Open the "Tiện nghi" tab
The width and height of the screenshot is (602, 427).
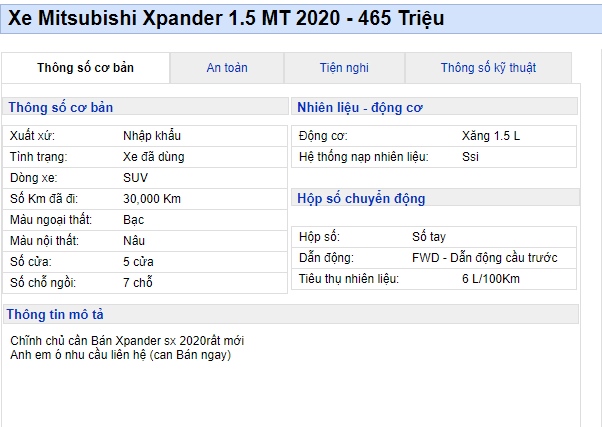[344, 68]
